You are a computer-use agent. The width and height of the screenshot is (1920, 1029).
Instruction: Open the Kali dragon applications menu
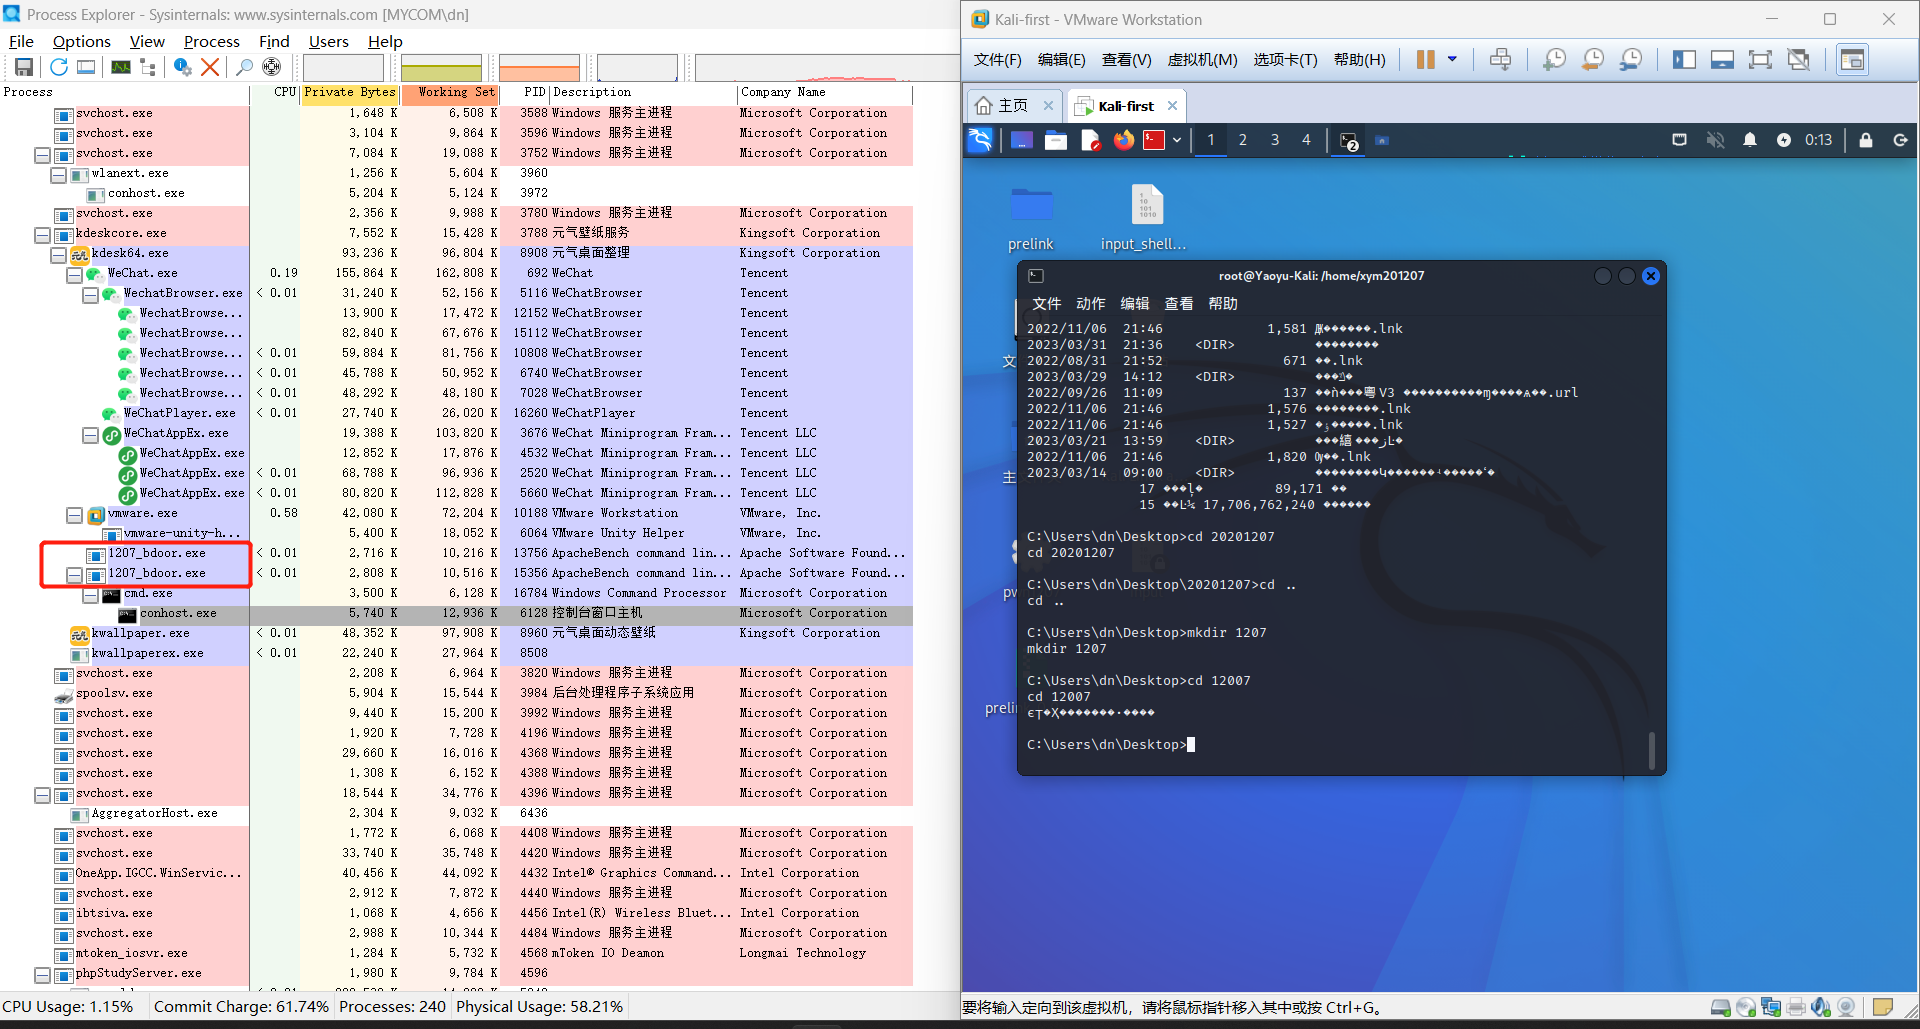pyautogui.click(x=980, y=140)
